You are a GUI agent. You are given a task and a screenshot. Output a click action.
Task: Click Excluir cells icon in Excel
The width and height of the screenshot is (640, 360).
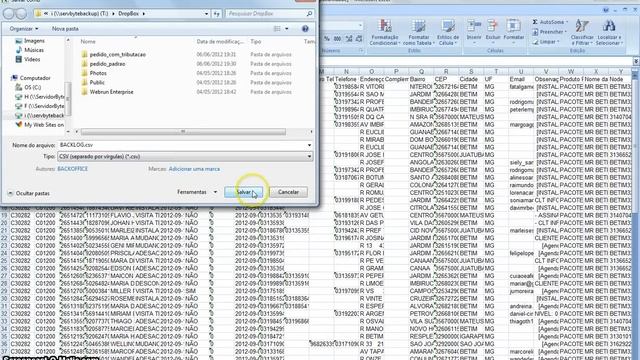pos(493,30)
